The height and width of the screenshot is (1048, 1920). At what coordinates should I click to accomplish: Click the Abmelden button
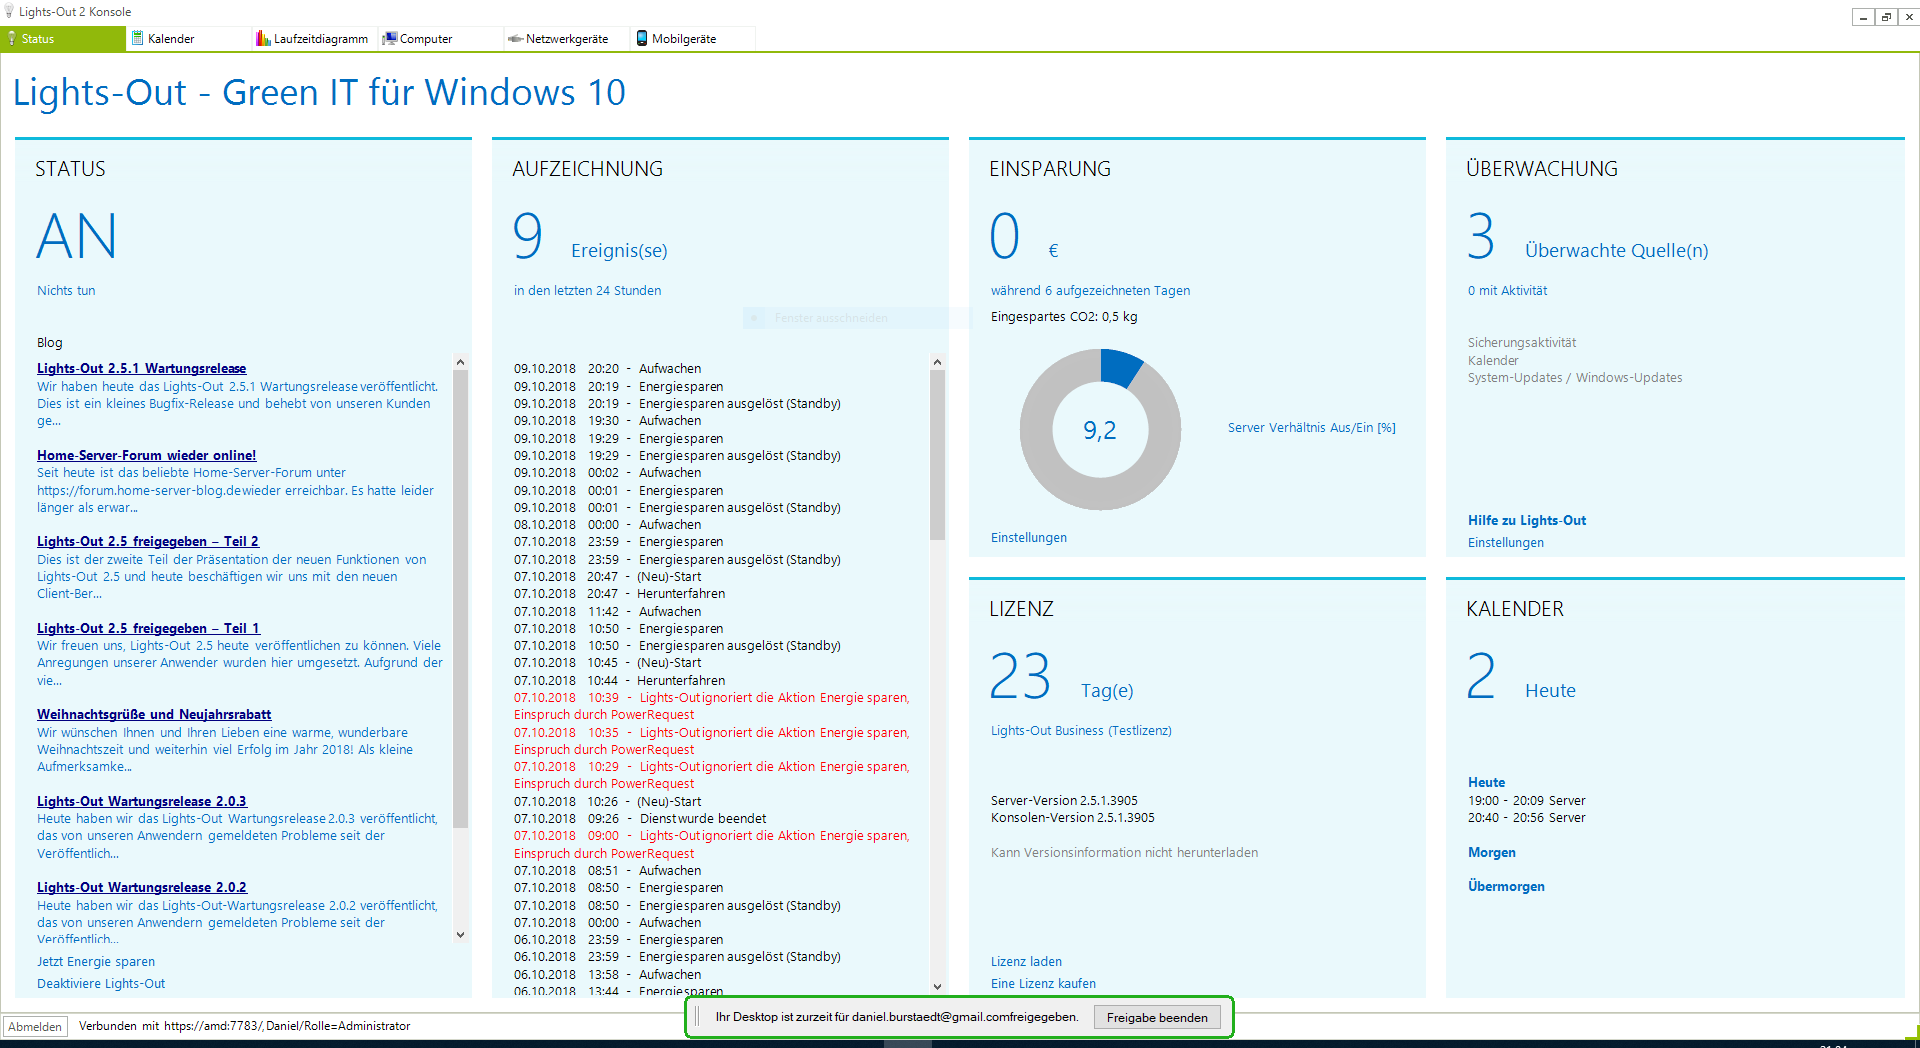click(x=35, y=1026)
